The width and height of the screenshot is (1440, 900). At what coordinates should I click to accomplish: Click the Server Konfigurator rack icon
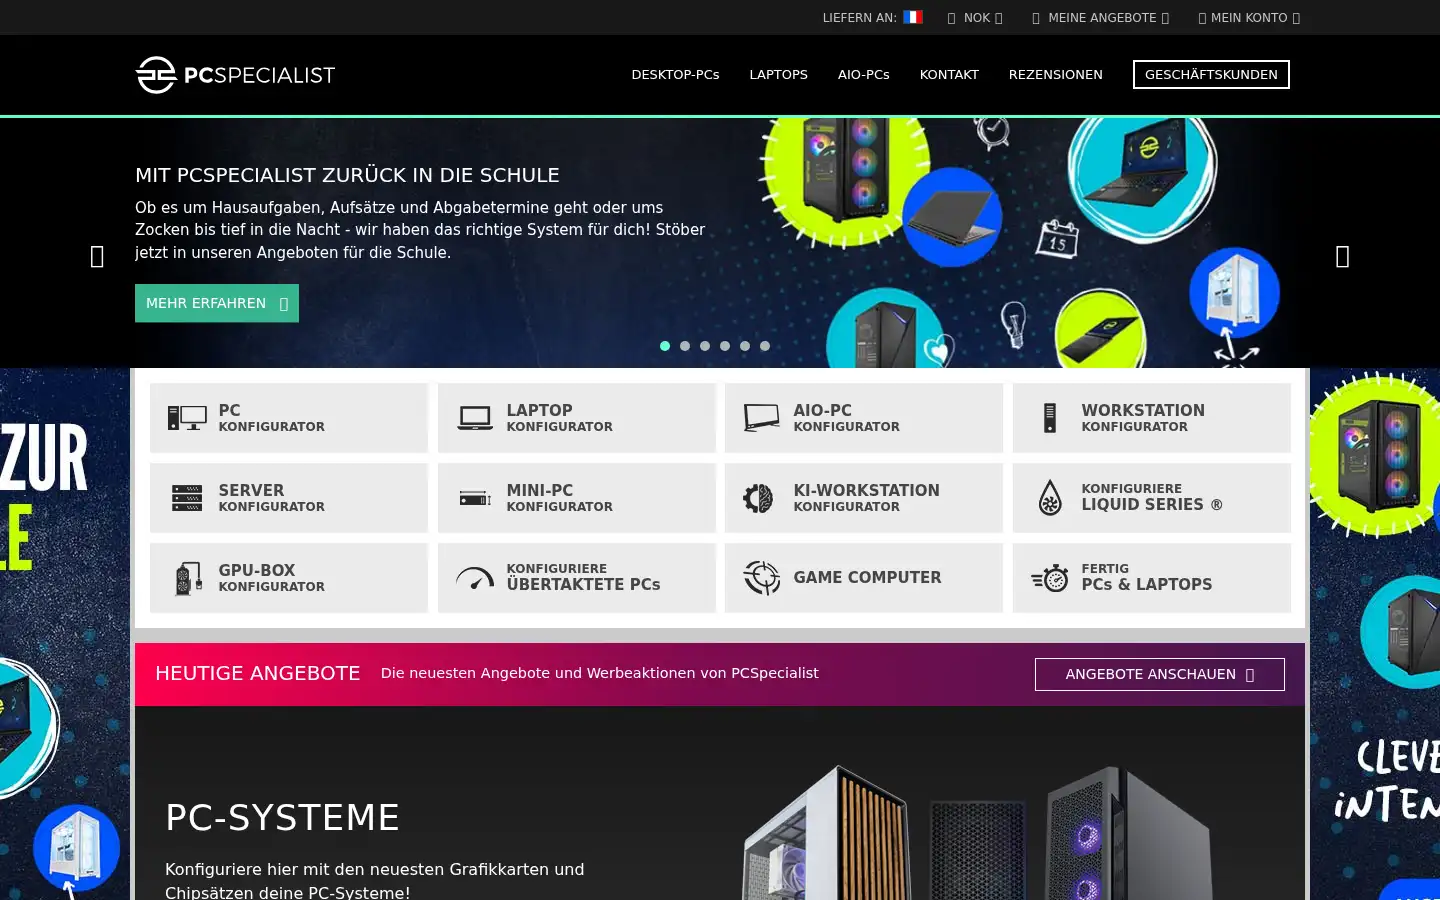click(187, 498)
